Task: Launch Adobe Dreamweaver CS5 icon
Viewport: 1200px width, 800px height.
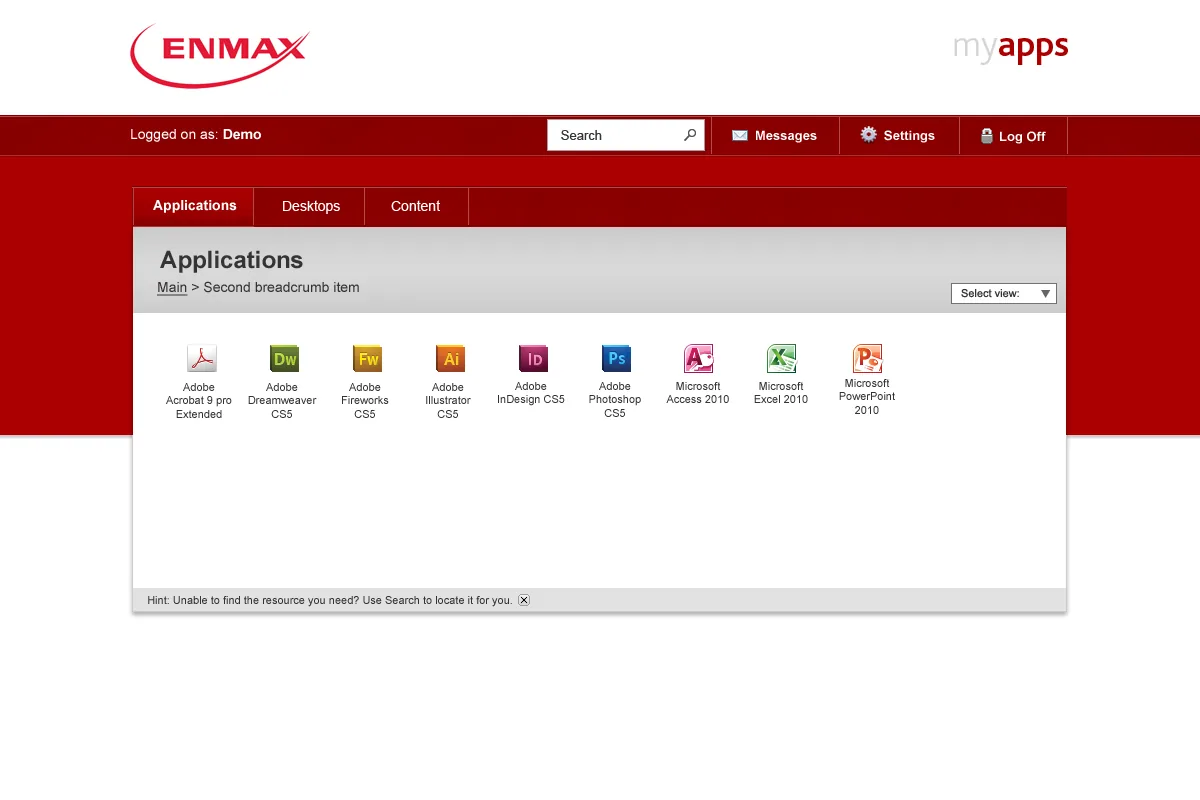Action: [x=284, y=358]
